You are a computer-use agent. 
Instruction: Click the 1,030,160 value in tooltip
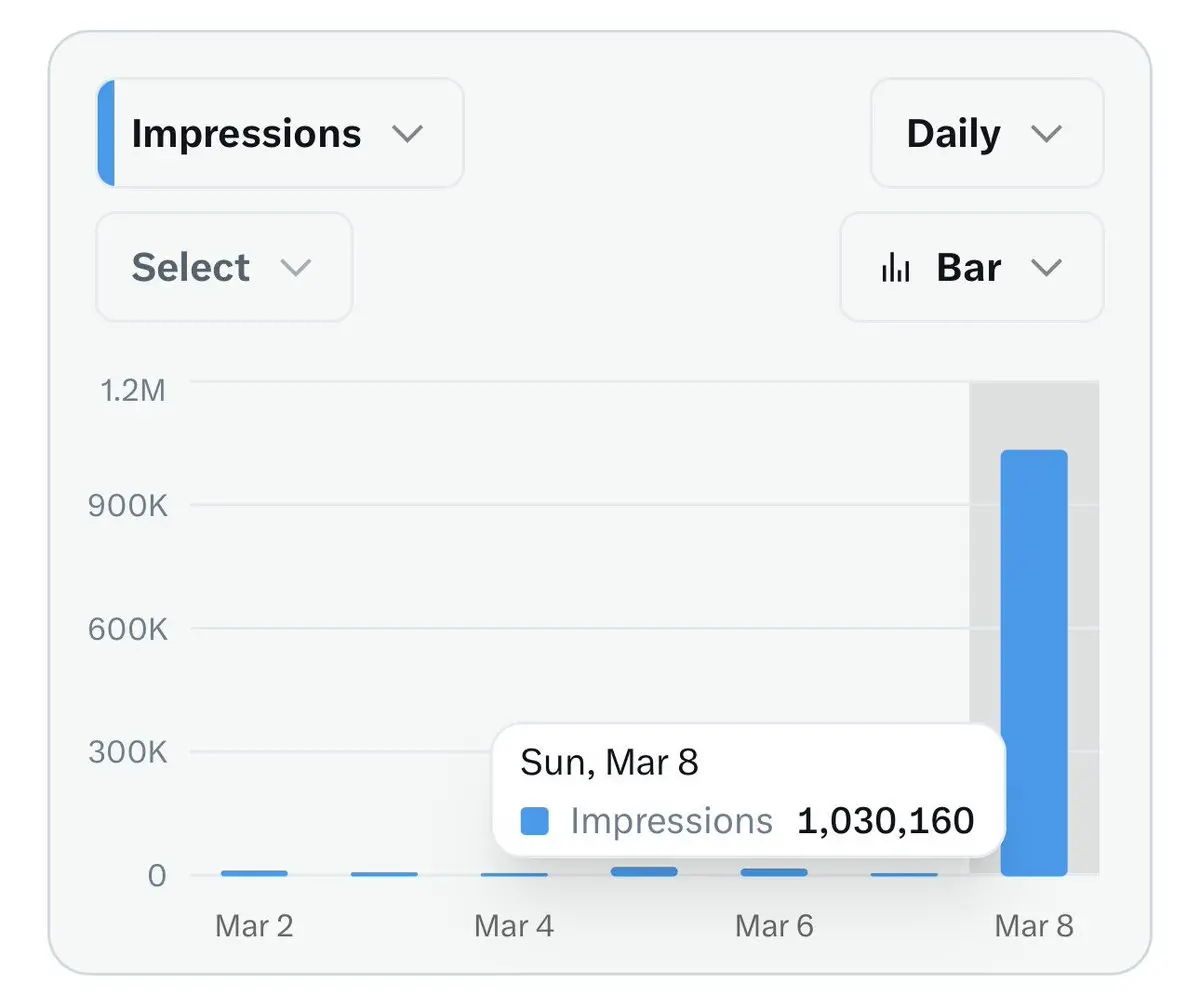coord(885,822)
